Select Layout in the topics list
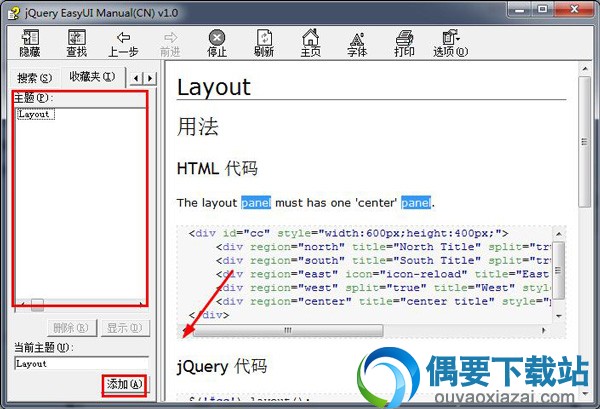Screen dimensions: 600x409 click(x=36, y=114)
